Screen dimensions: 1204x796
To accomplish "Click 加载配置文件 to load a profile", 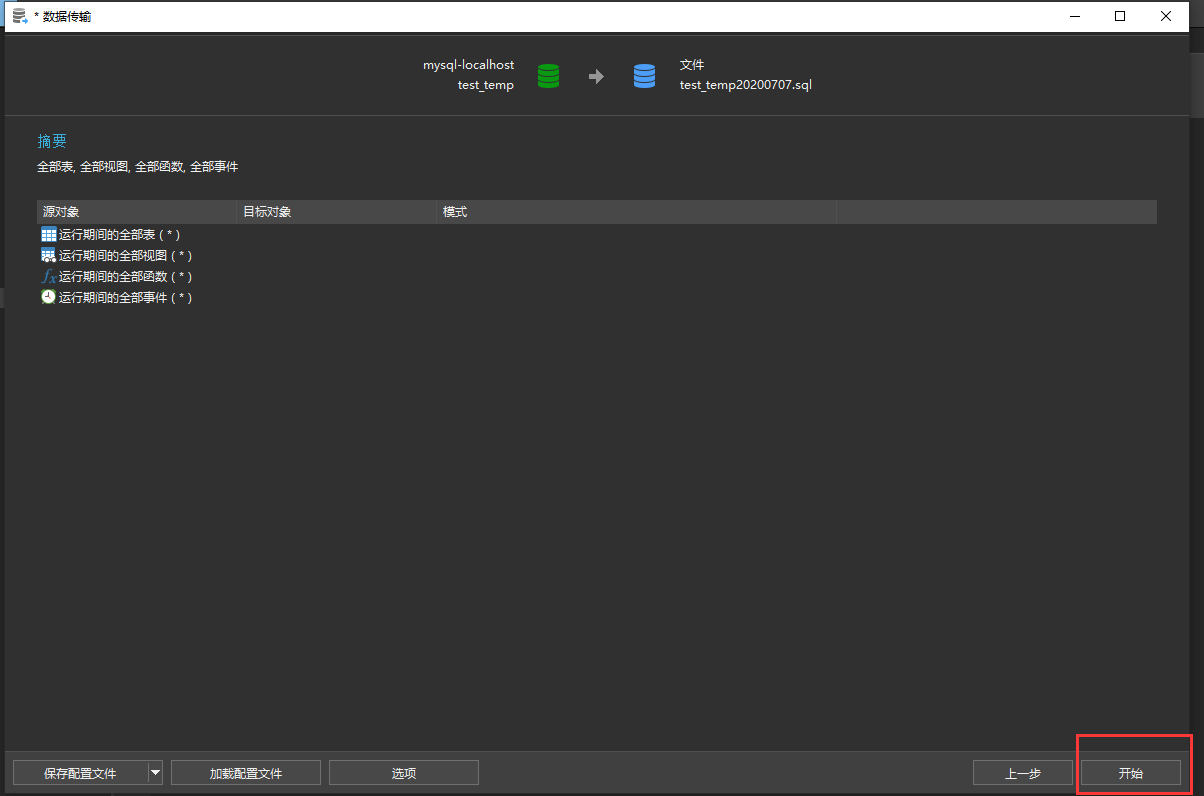I will click(x=245, y=772).
